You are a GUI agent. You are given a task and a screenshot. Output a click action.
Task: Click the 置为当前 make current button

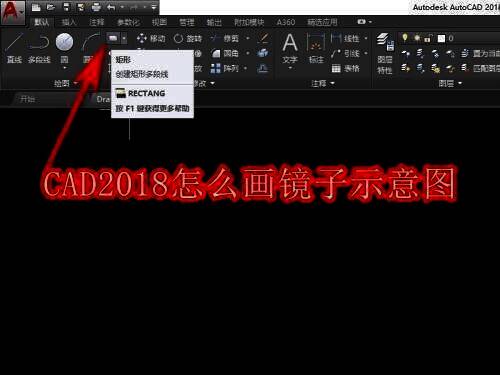[481, 53]
